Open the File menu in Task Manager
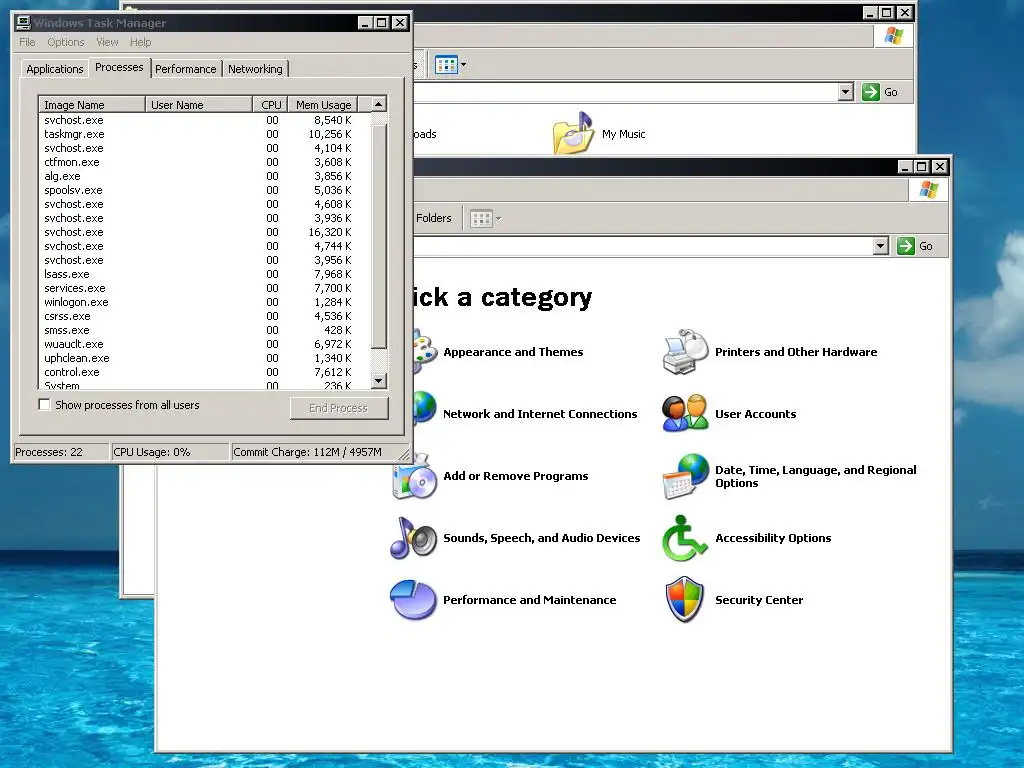The height and width of the screenshot is (768, 1024). [x=27, y=42]
